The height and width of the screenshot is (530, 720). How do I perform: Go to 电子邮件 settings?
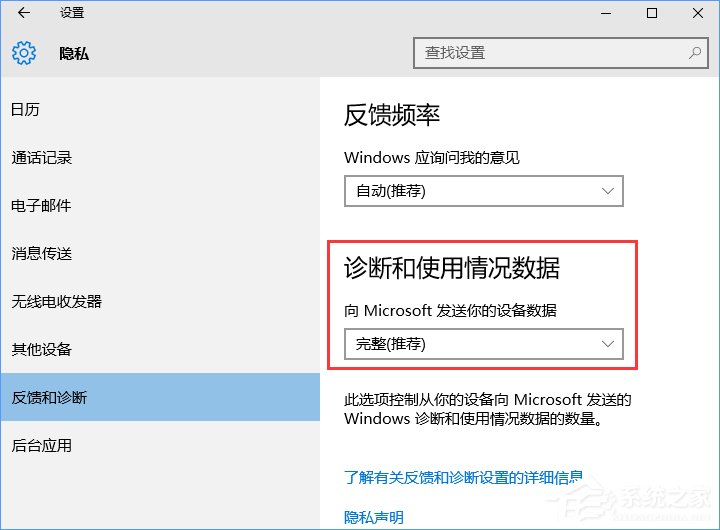point(42,206)
